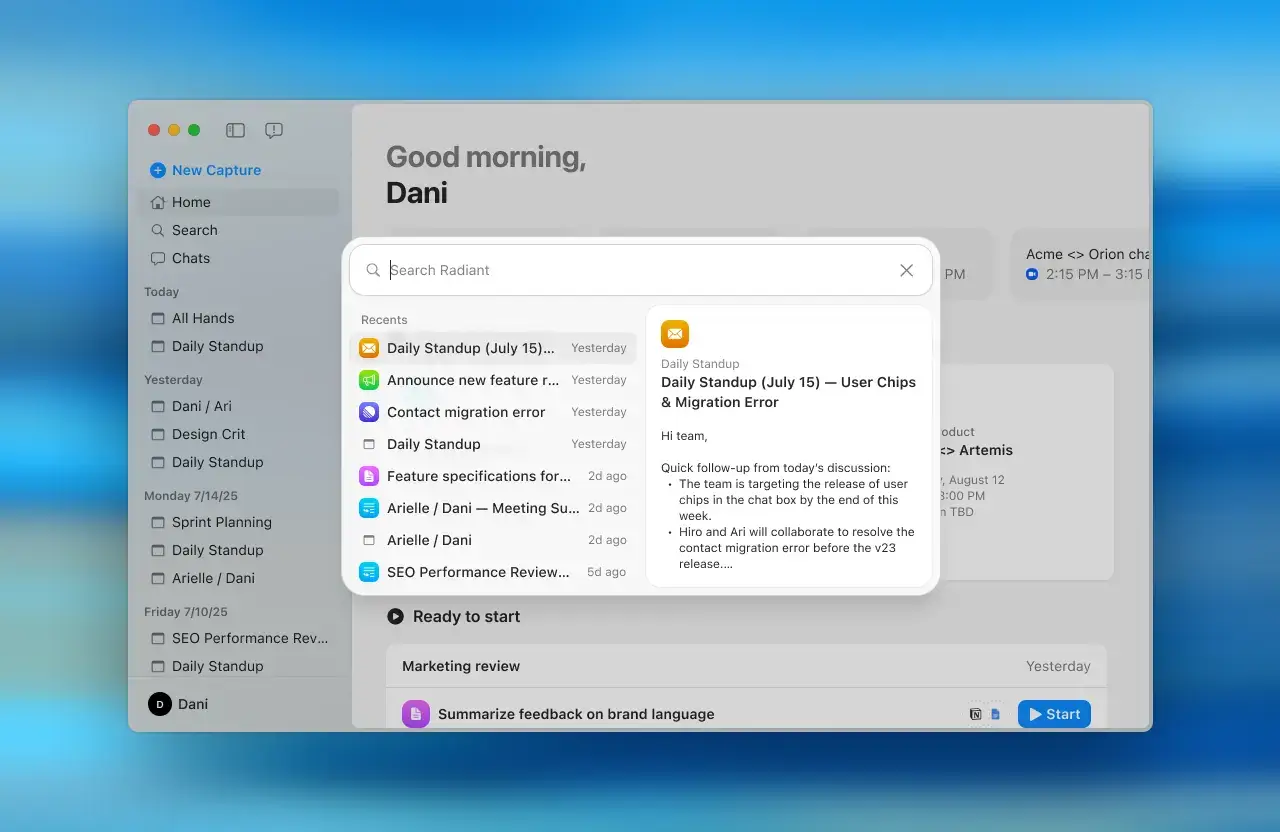Image resolution: width=1280 pixels, height=832 pixels.
Task: Toggle the sidebar visibility icon
Action: (234, 130)
